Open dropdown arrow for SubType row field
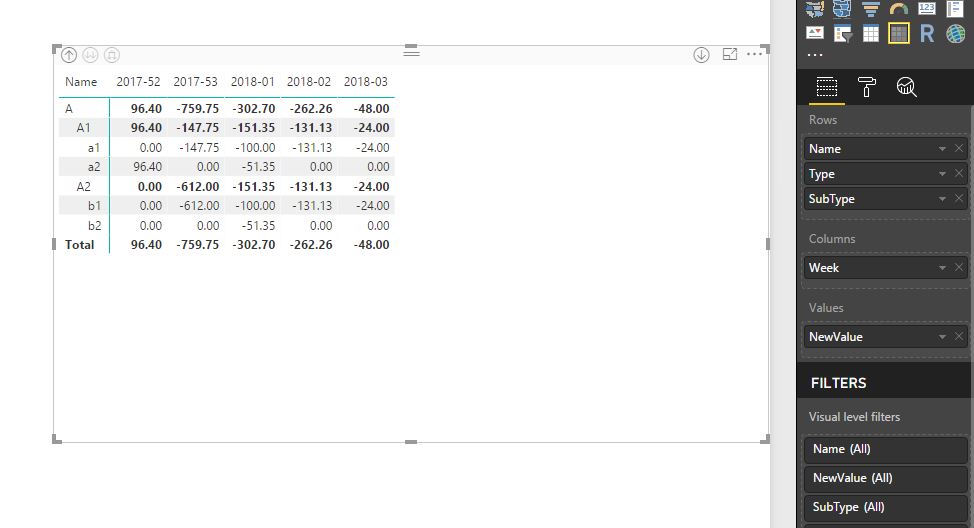This screenshot has width=974, height=528. [x=942, y=199]
